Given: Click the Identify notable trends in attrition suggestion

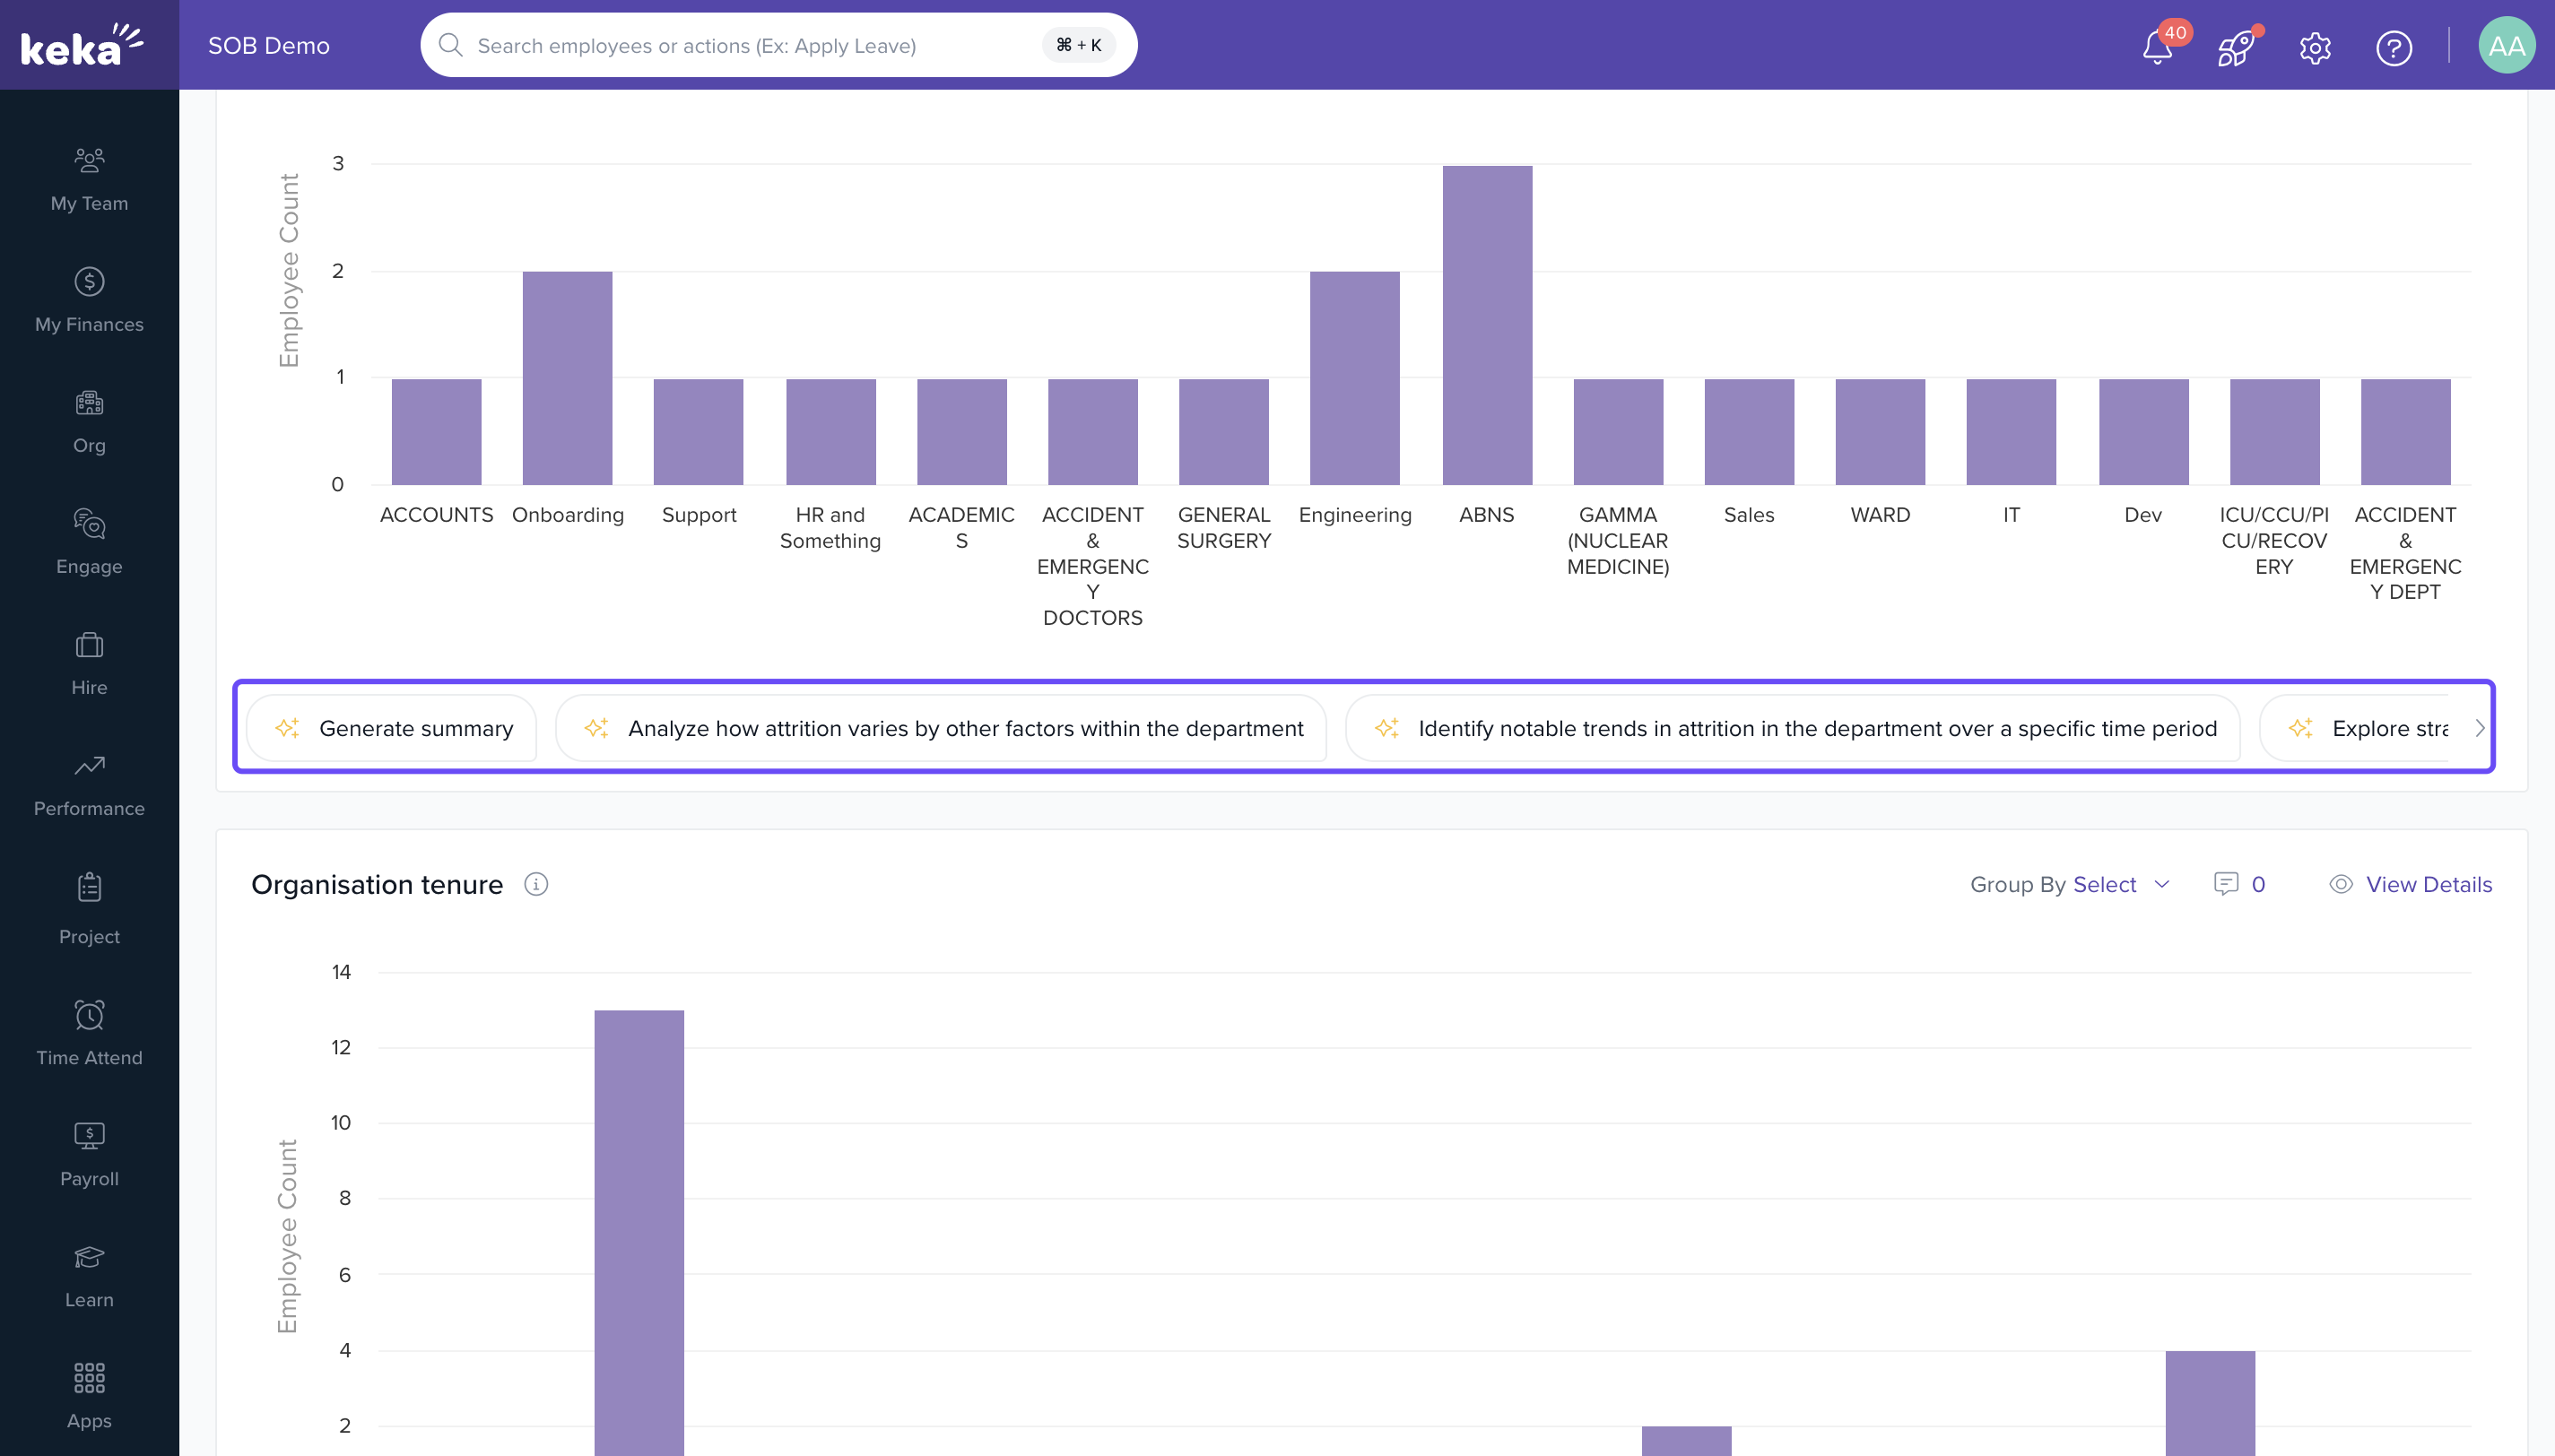Looking at the screenshot, I should click(x=1793, y=728).
